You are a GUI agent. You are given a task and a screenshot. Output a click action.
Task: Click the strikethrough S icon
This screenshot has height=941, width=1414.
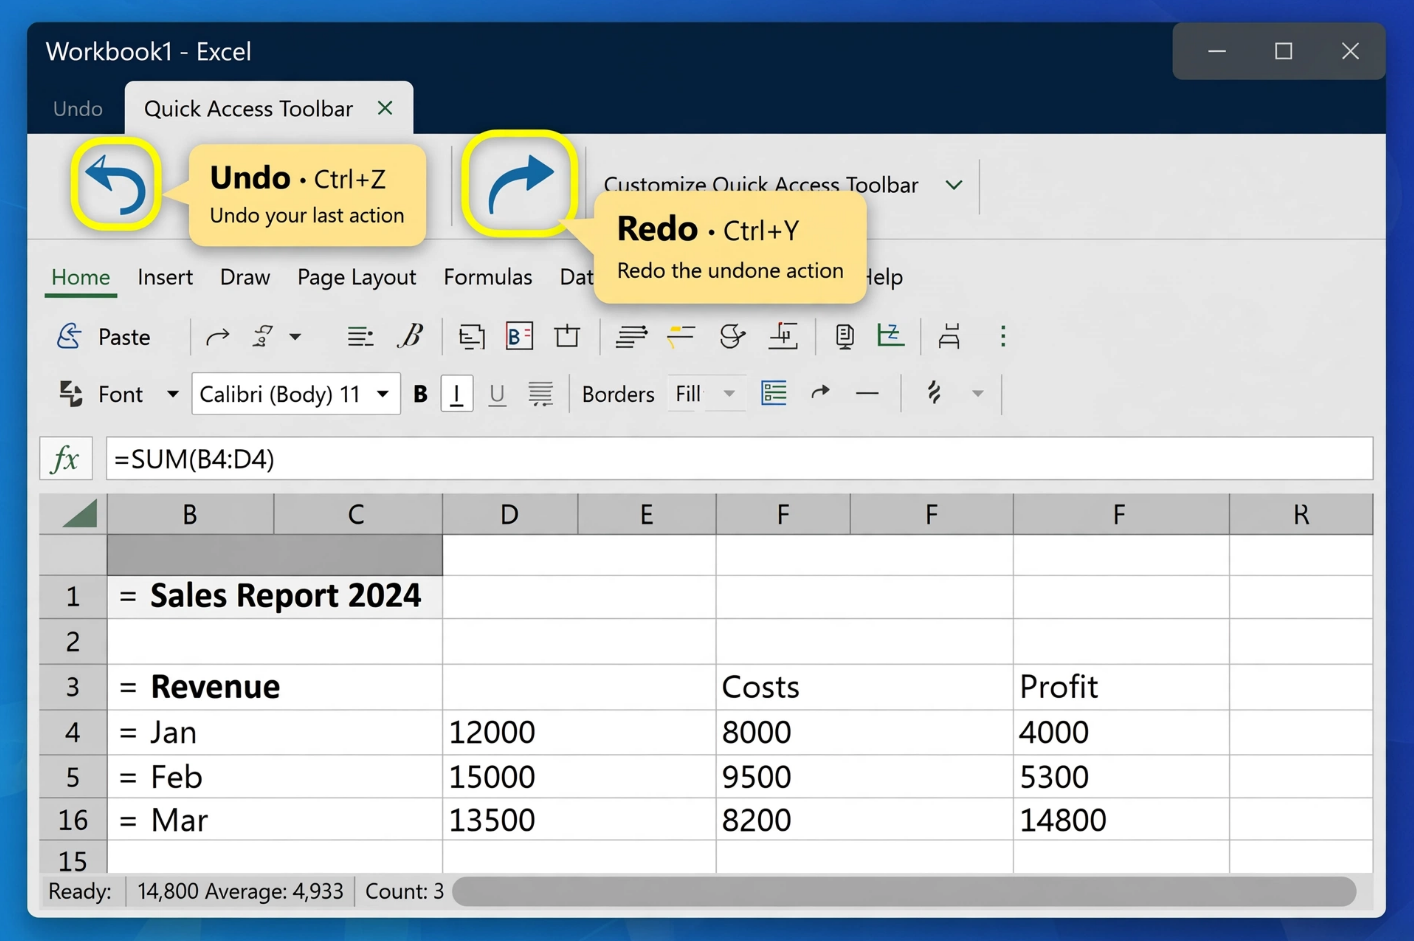[x=732, y=336]
